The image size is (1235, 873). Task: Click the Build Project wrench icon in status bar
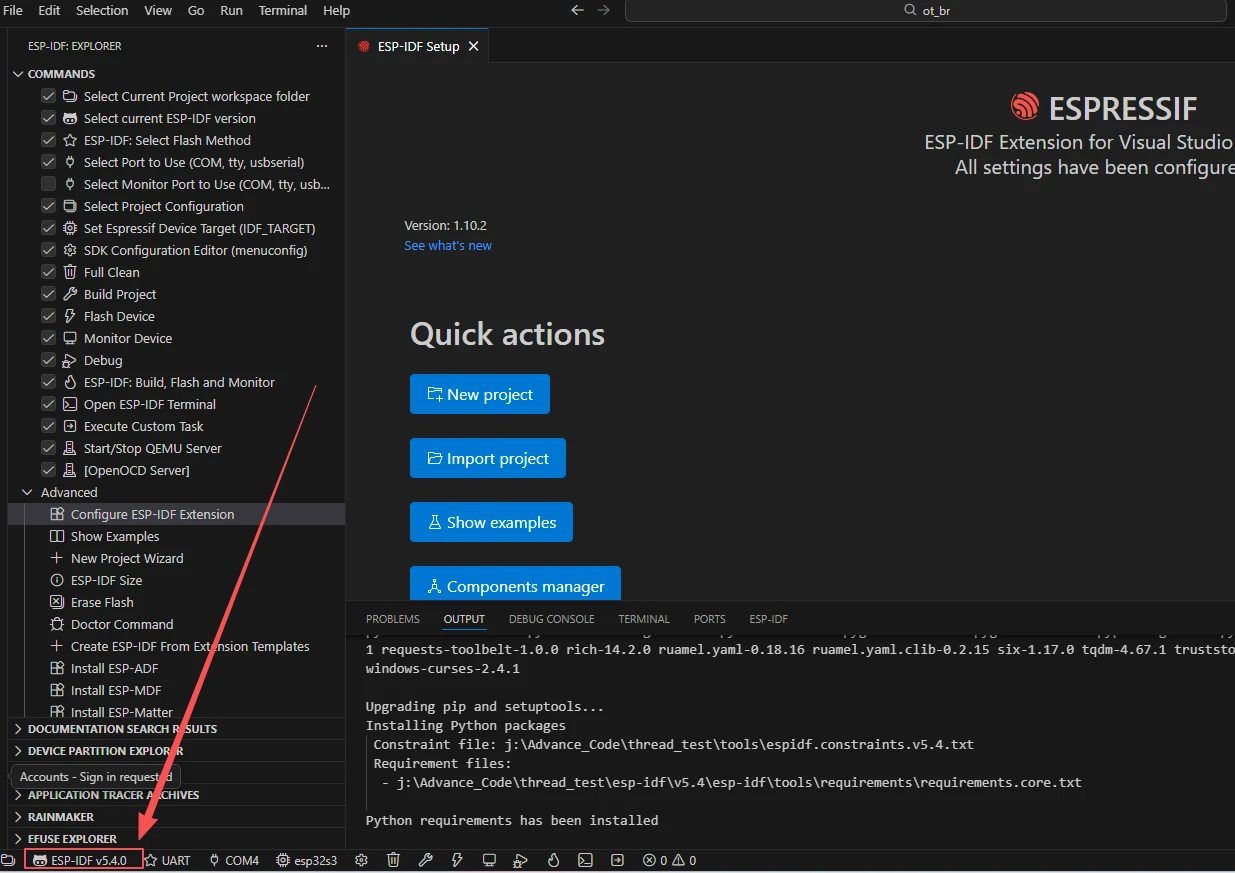point(425,860)
